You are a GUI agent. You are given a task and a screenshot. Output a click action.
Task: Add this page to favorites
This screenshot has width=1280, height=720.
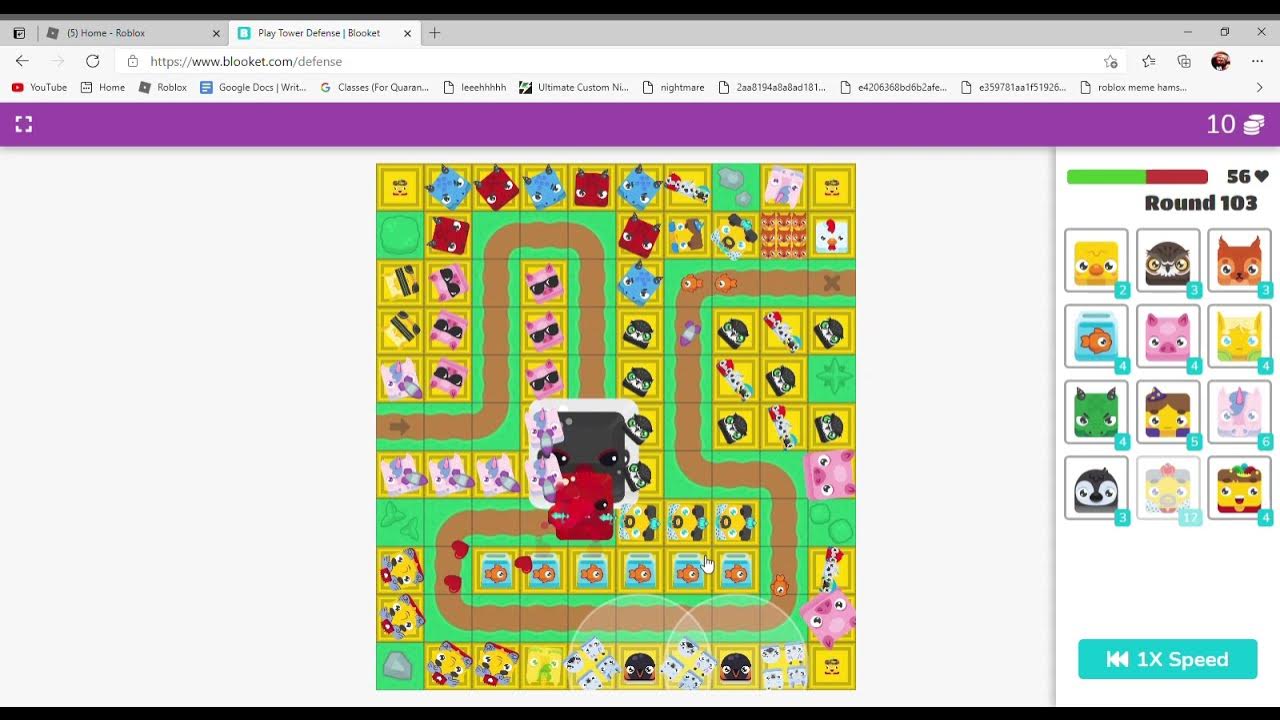[x=1110, y=61]
